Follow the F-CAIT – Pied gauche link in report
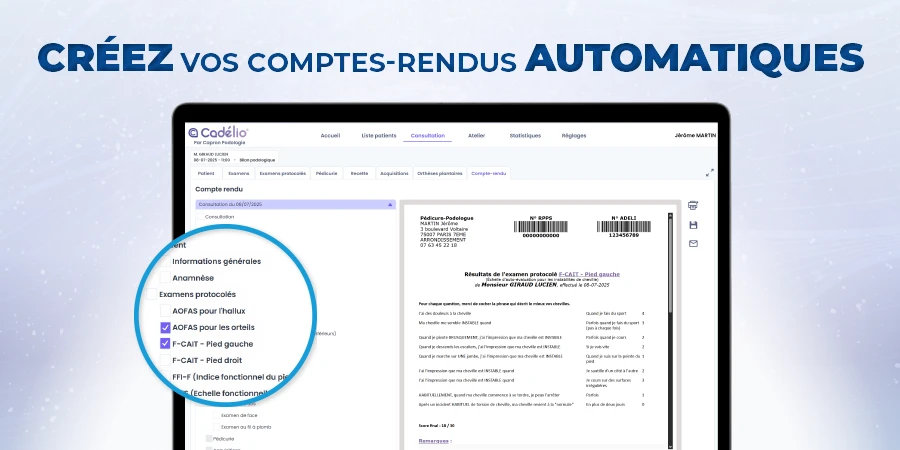 pos(589,274)
